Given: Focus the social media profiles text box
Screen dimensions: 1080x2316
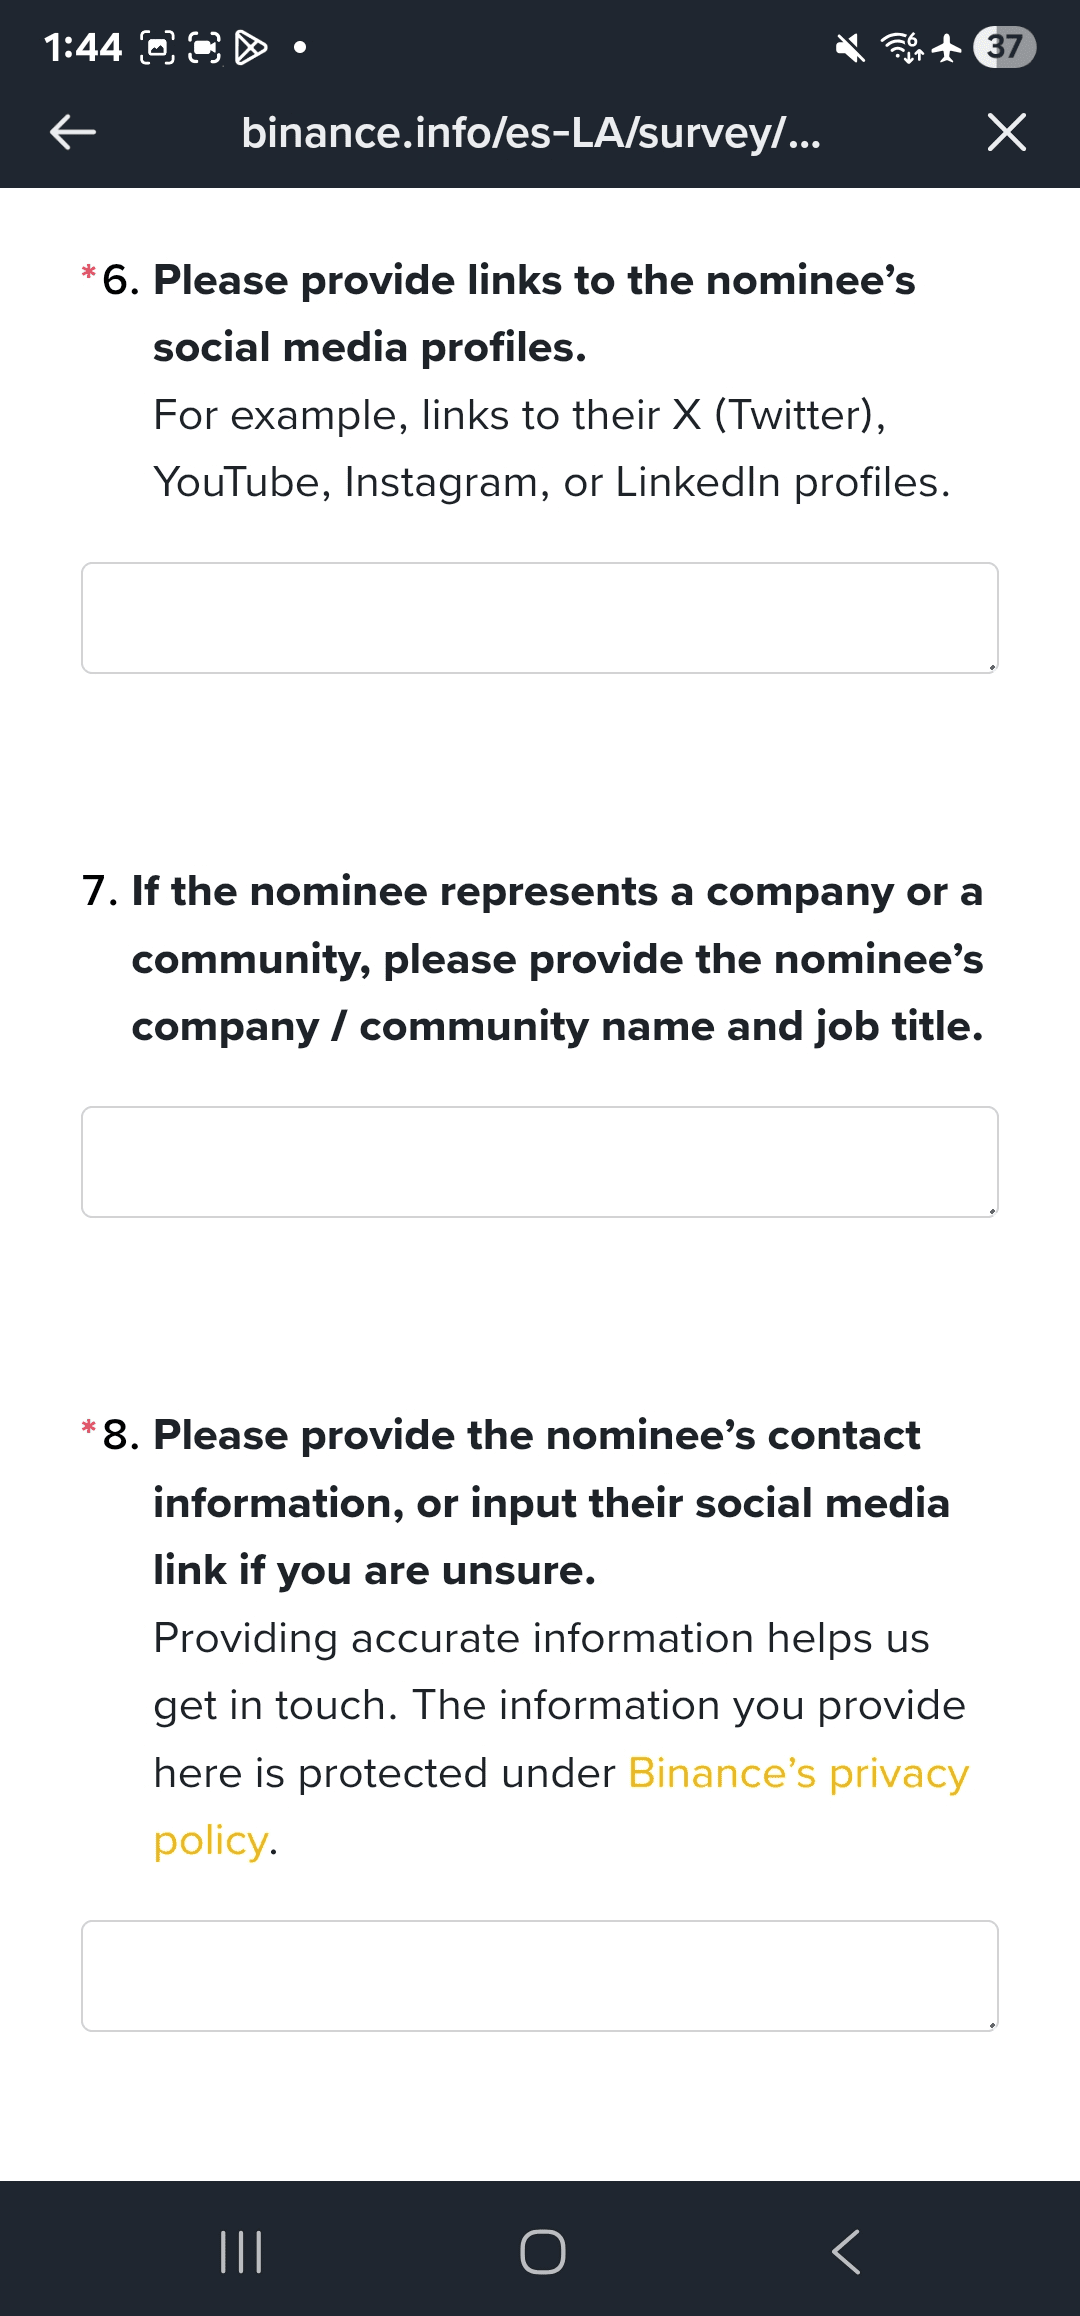Looking at the screenshot, I should 539,617.
